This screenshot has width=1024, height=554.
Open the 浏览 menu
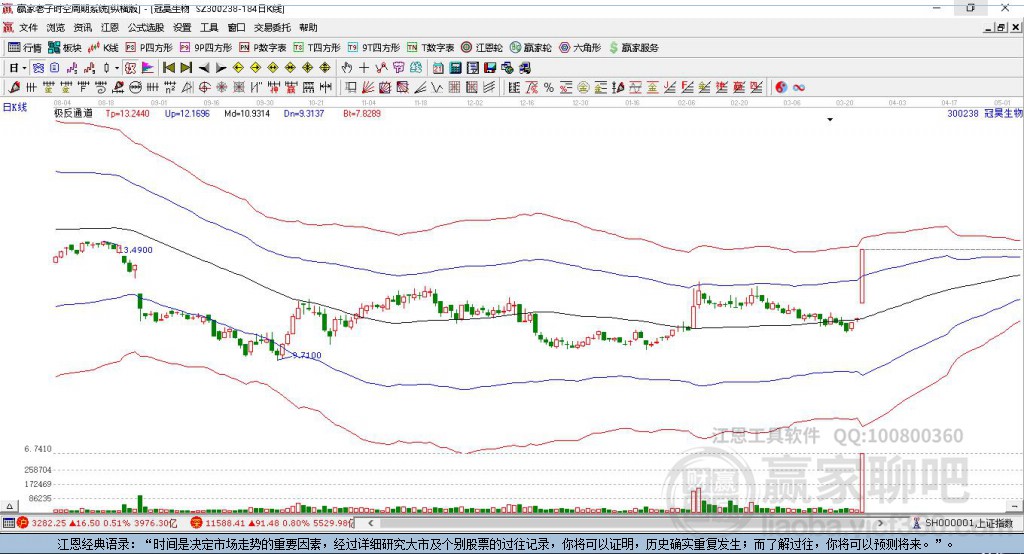56,27
